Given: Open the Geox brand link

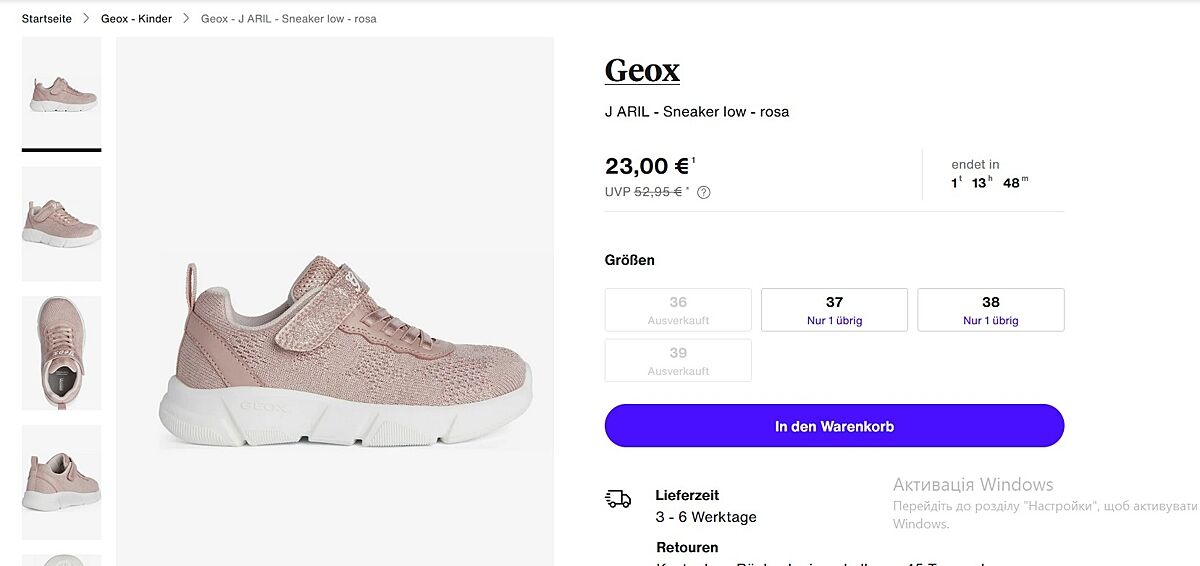Looking at the screenshot, I should (x=642, y=71).
